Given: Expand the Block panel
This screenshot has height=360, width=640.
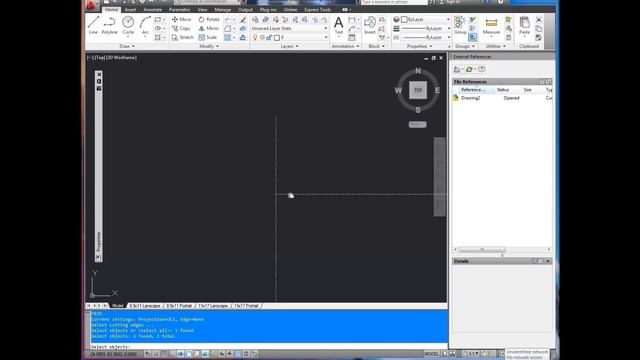Looking at the screenshot, I should pos(376,46).
